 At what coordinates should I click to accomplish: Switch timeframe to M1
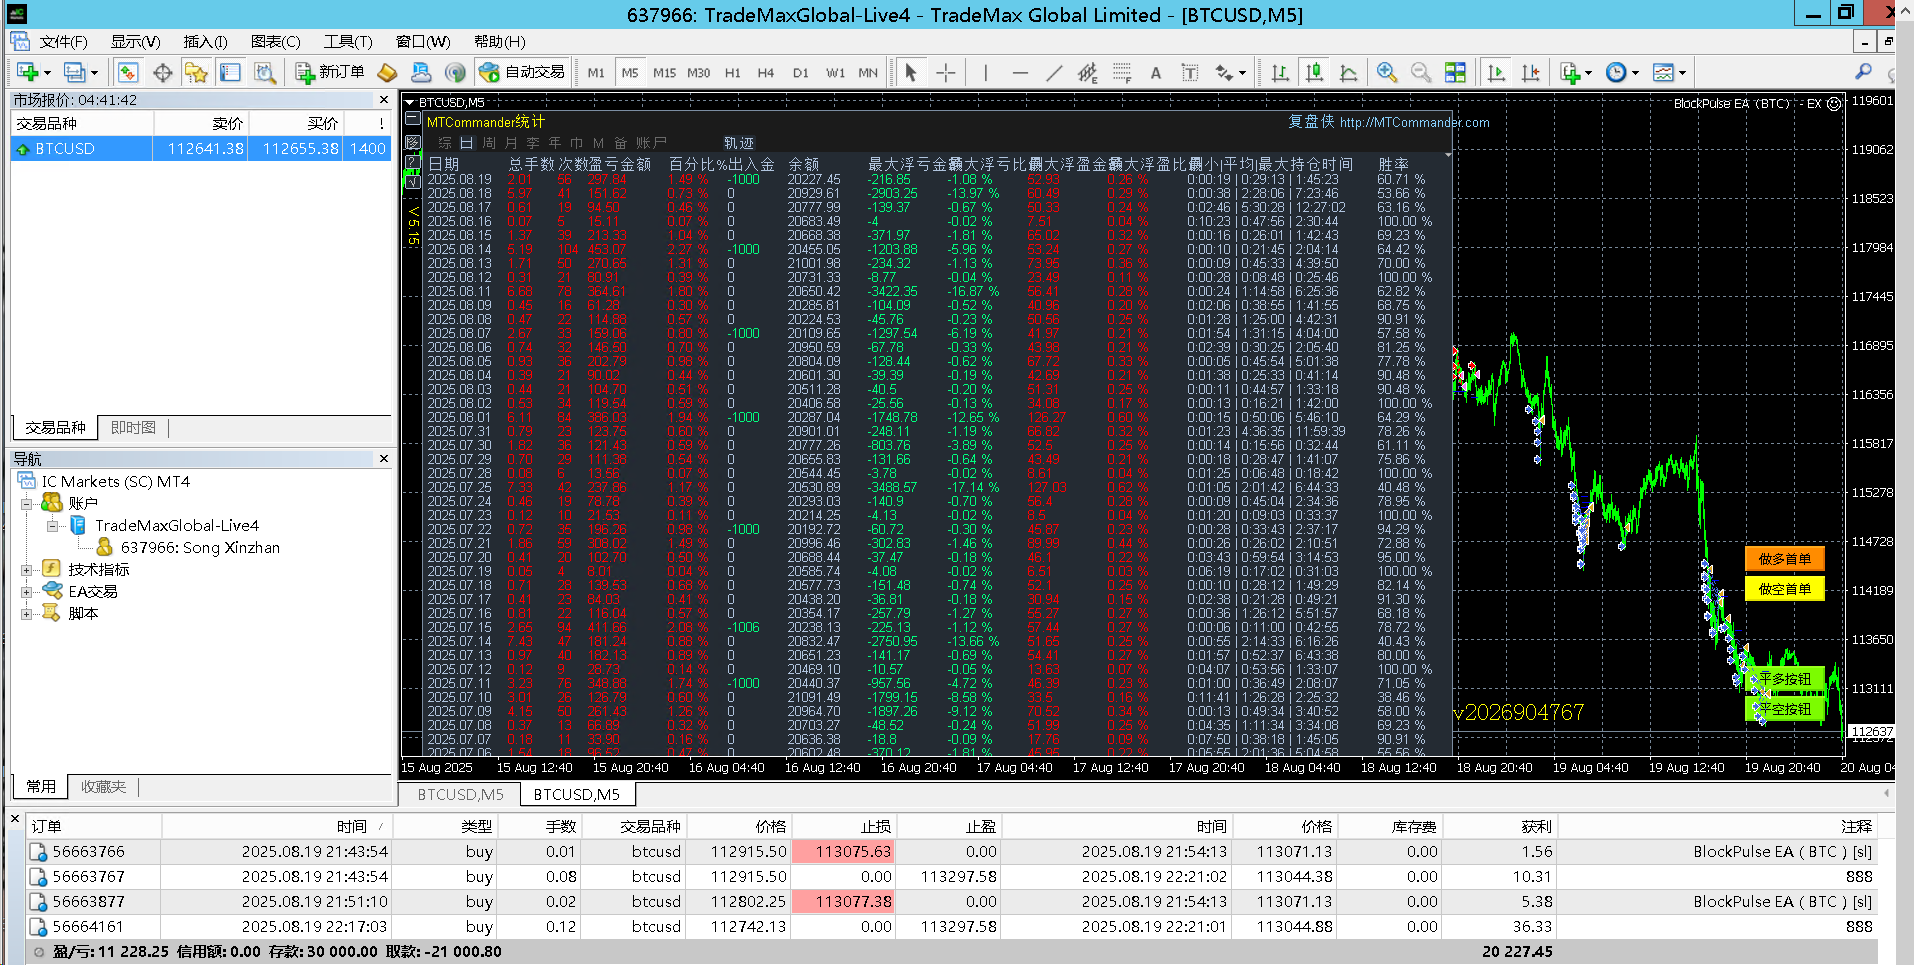click(x=596, y=72)
